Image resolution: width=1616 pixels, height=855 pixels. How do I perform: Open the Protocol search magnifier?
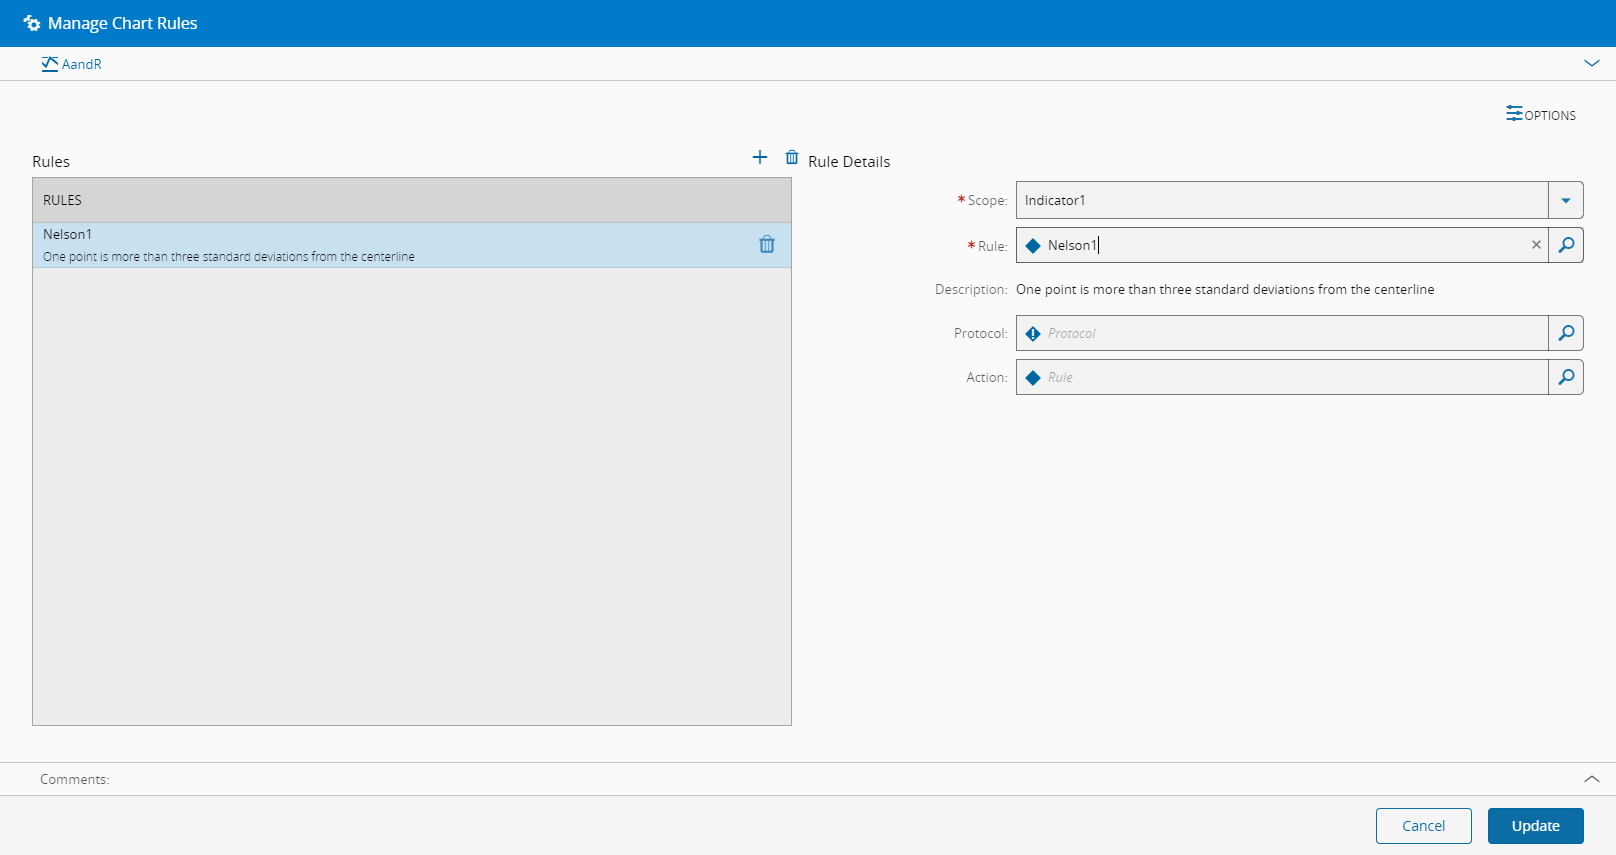[x=1566, y=333]
